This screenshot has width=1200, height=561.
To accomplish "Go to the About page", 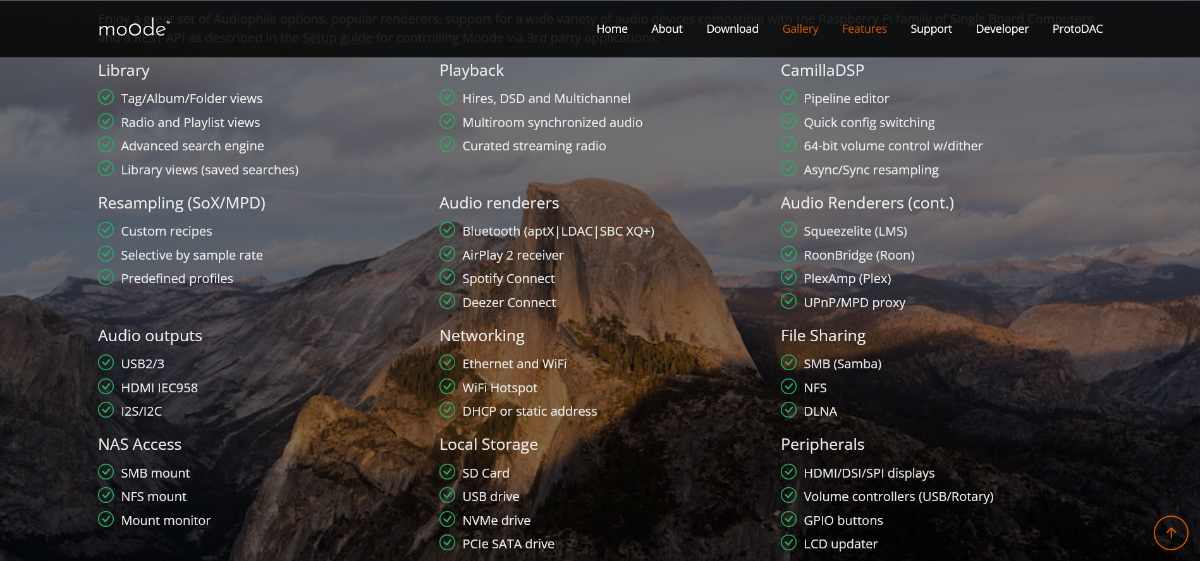I will click(x=667, y=29).
